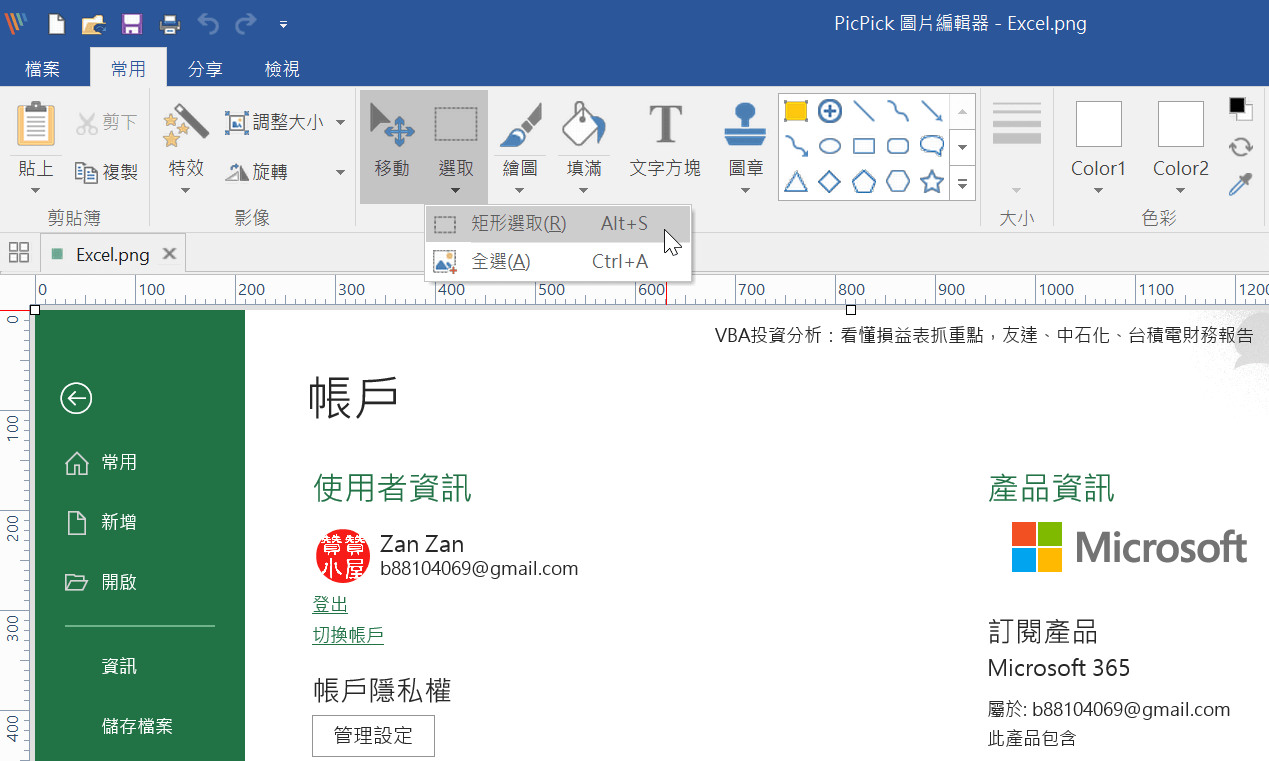Choose the star shape
This screenshot has width=1269, height=761.
[x=932, y=181]
